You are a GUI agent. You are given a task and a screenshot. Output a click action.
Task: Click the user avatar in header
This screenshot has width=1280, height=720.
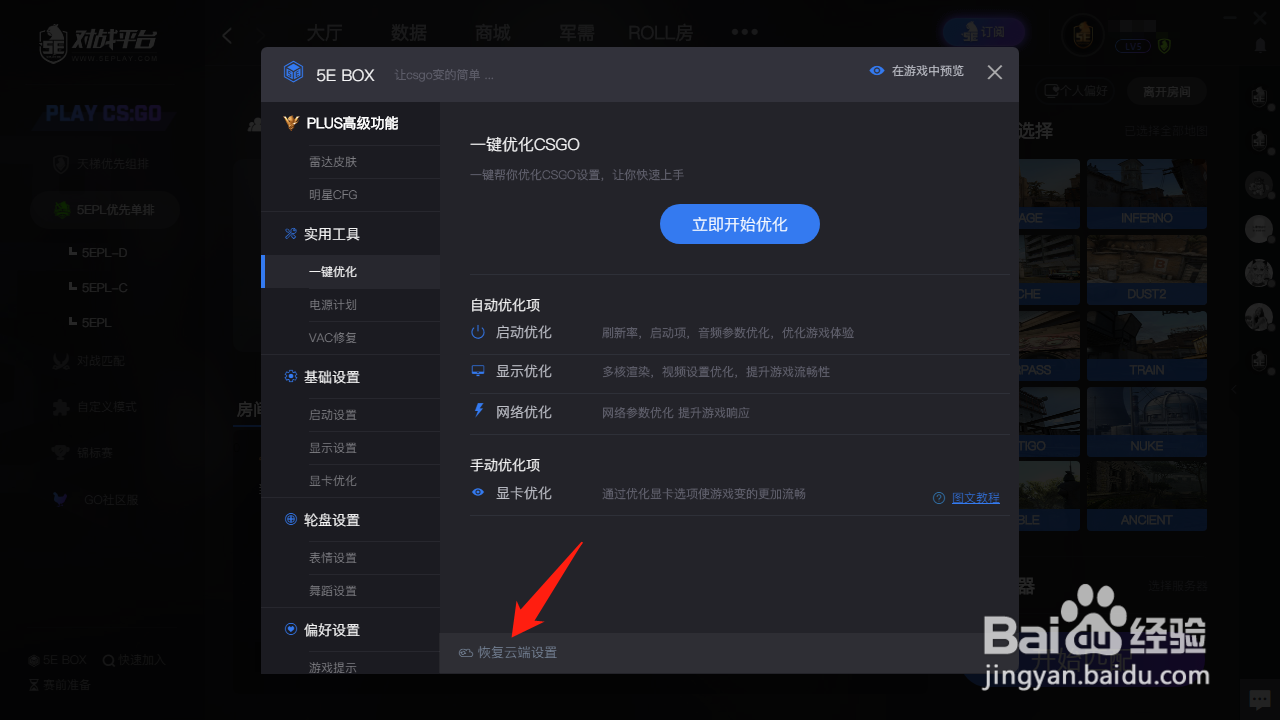[x=1082, y=35]
